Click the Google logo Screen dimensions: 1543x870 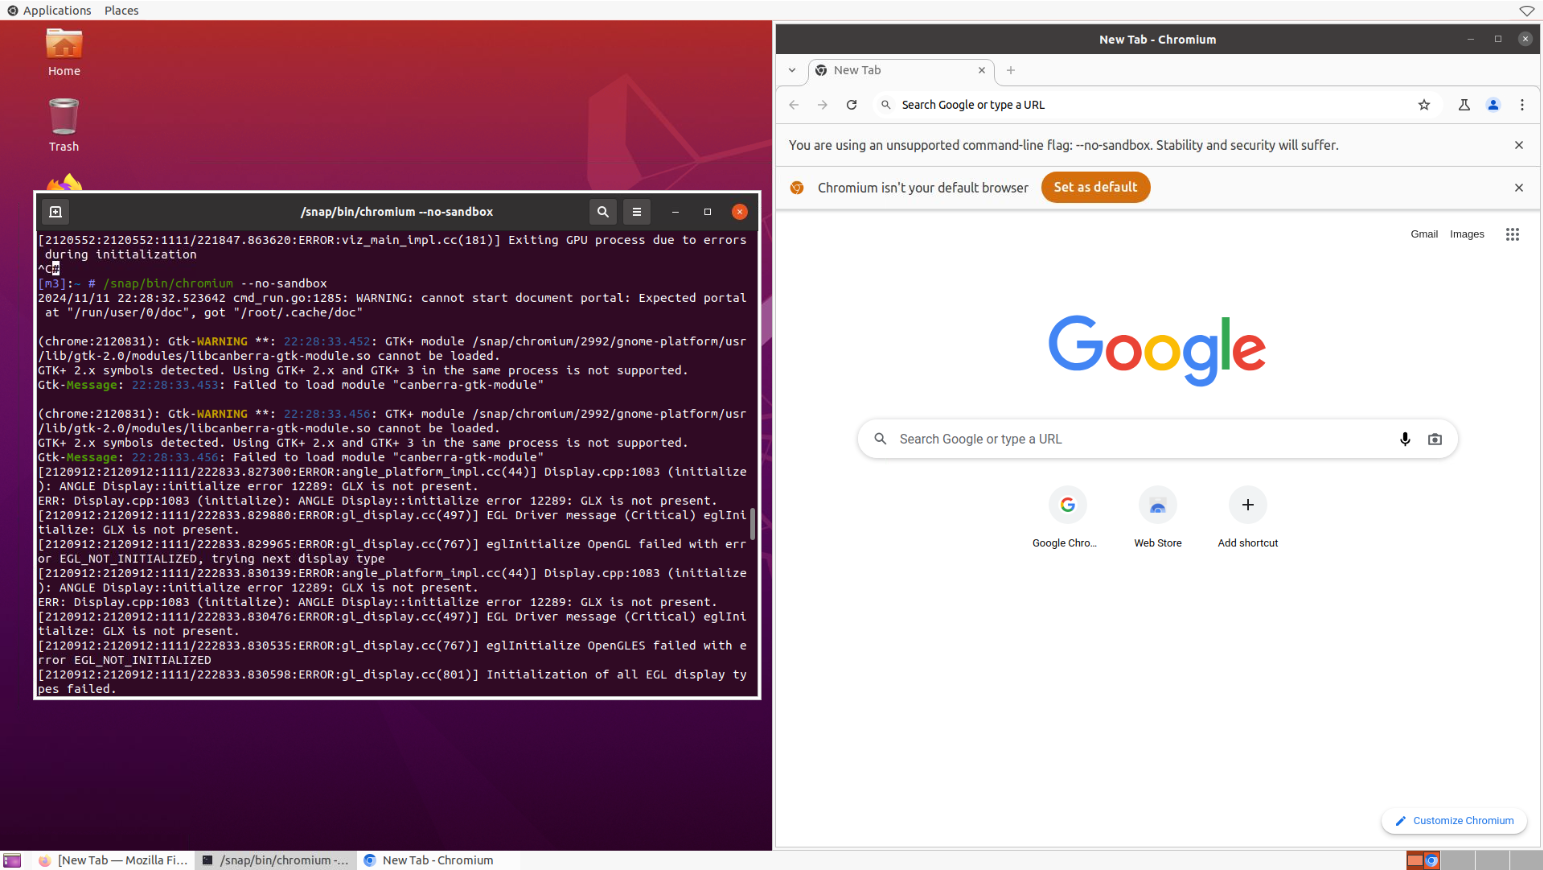[1157, 350]
